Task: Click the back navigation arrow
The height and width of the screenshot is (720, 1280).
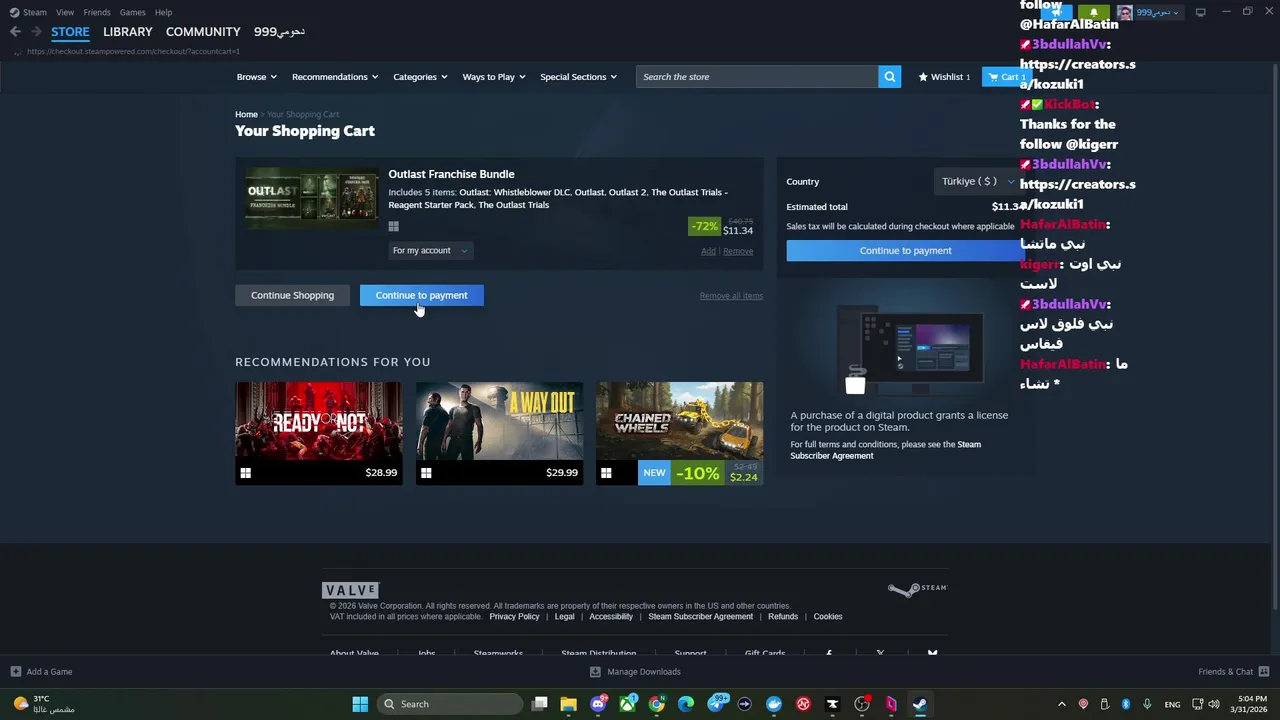Action: click(x=15, y=32)
